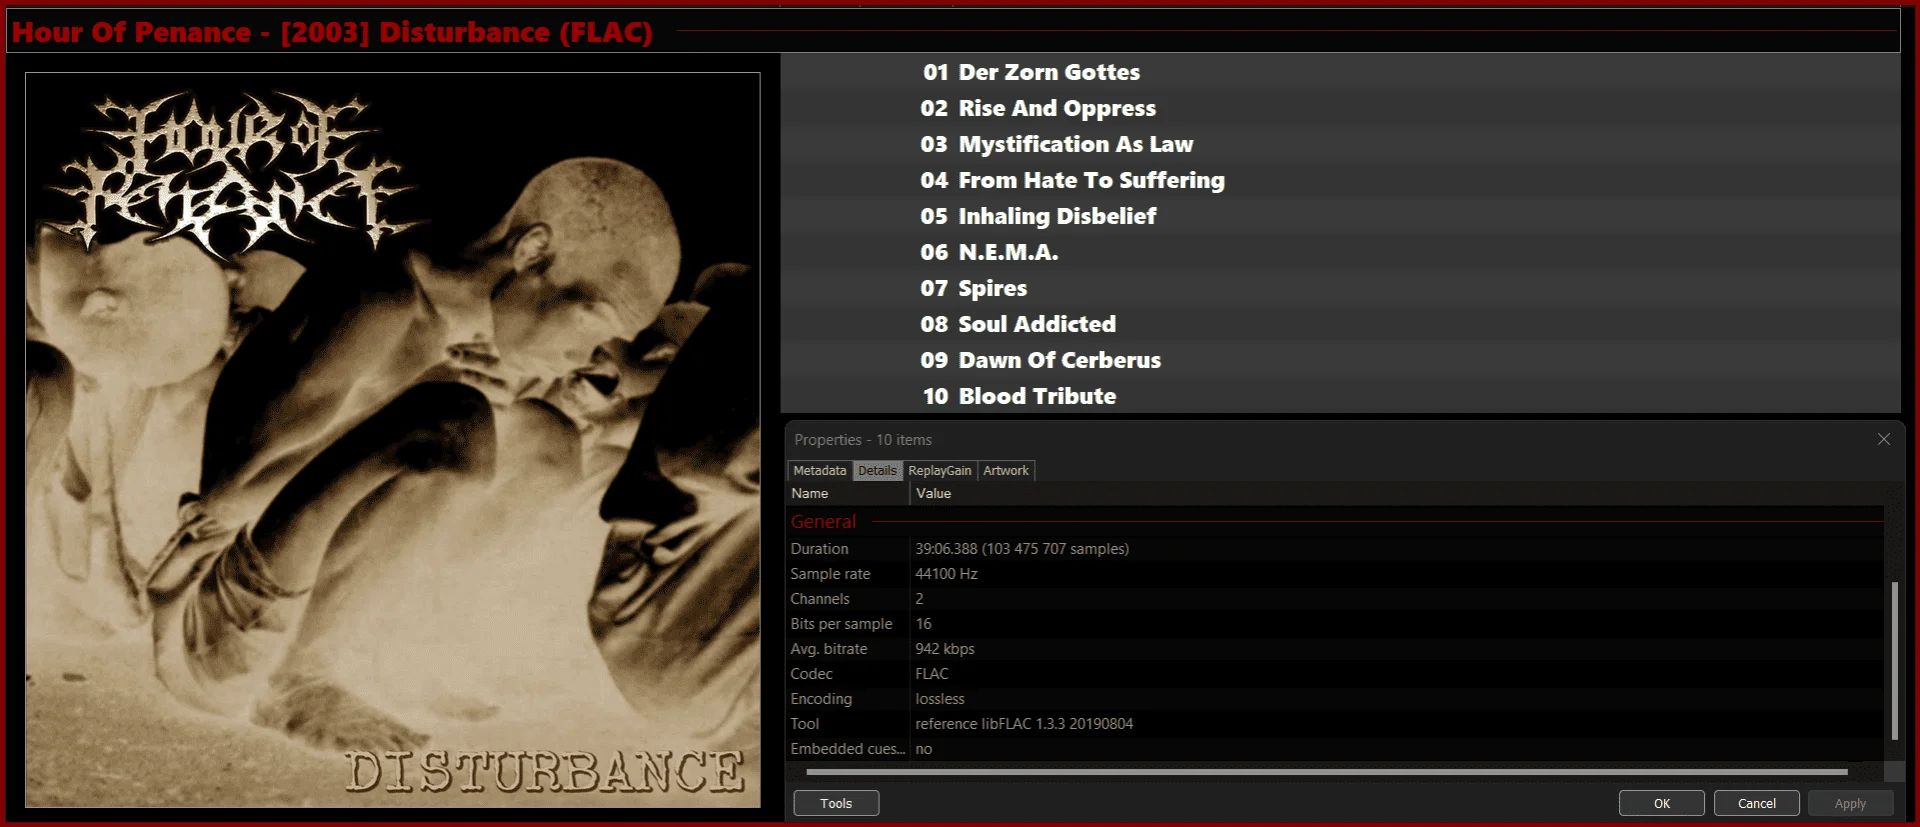Select the Disturbance album cover artwork

tap(393, 440)
